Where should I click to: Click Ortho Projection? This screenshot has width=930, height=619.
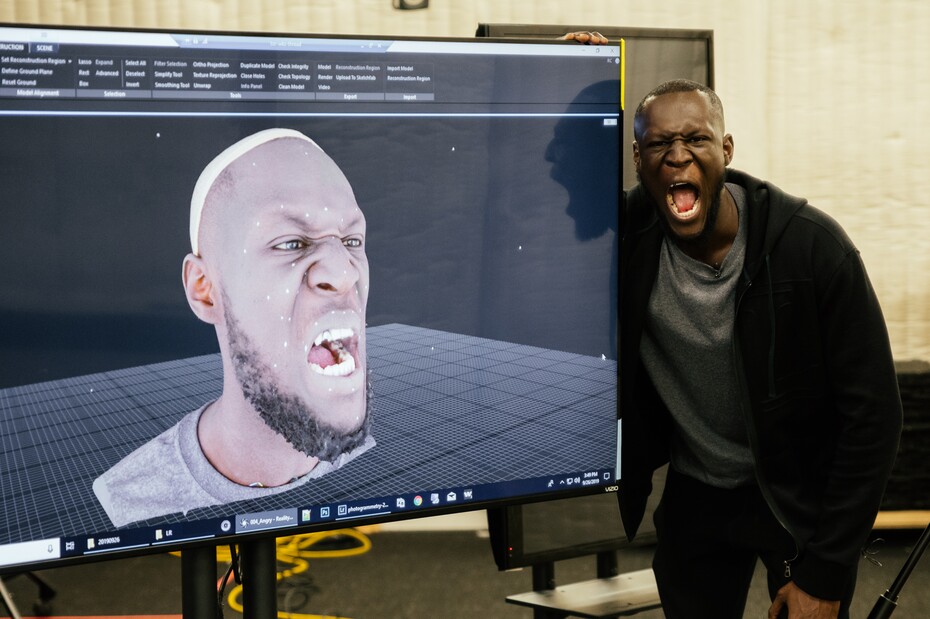click(x=211, y=65)
